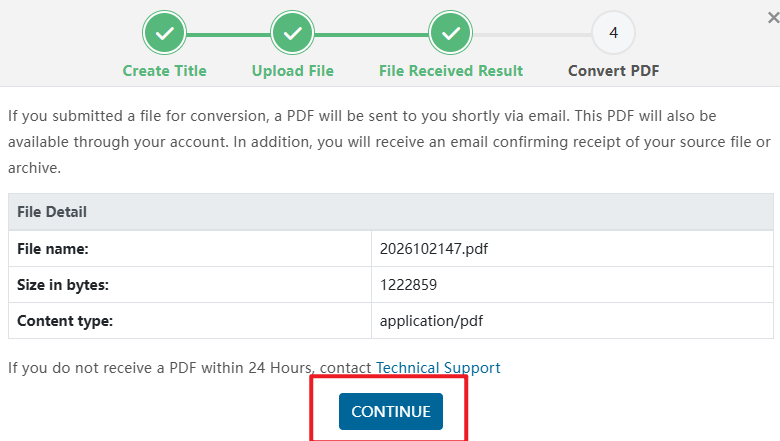
Task: Click the step 4 circle icon
Action: pos(613,33)
